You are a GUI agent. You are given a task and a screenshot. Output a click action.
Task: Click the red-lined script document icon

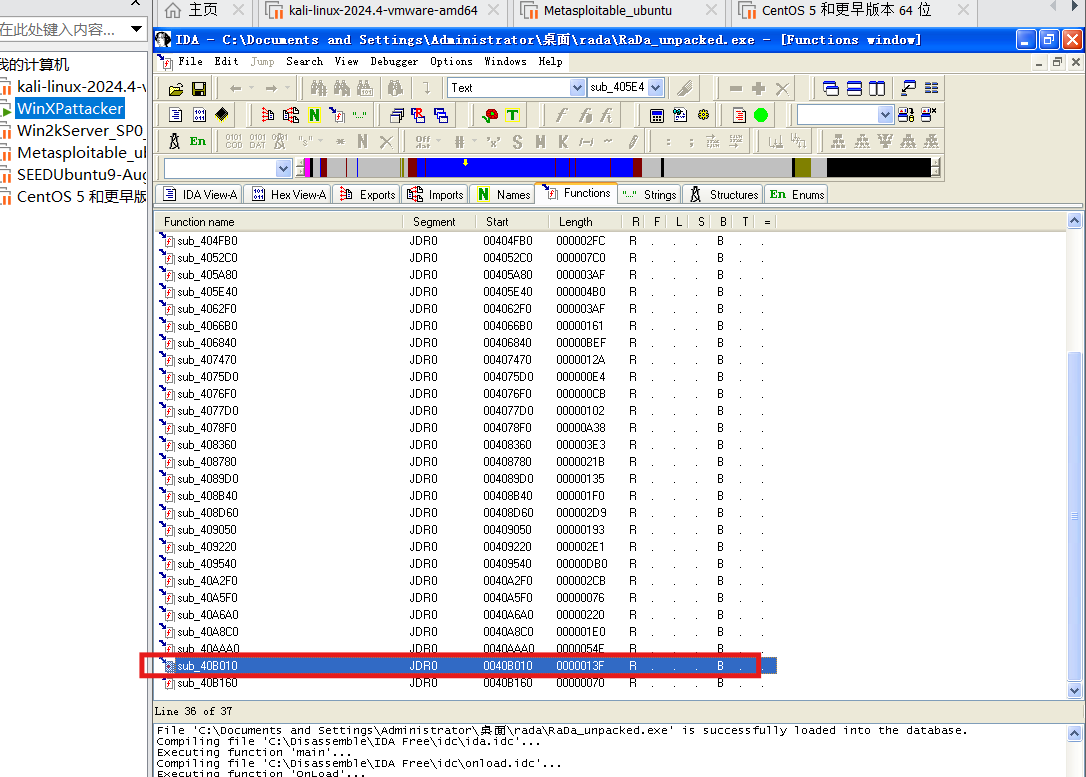739,115
